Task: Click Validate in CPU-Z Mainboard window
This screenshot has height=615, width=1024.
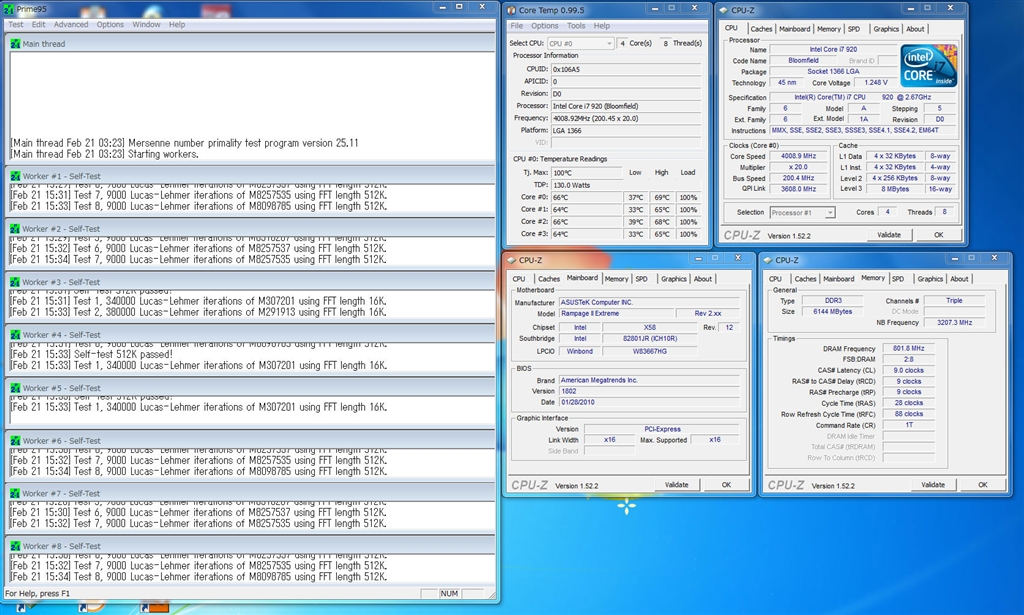Action: tap(677, 485)
